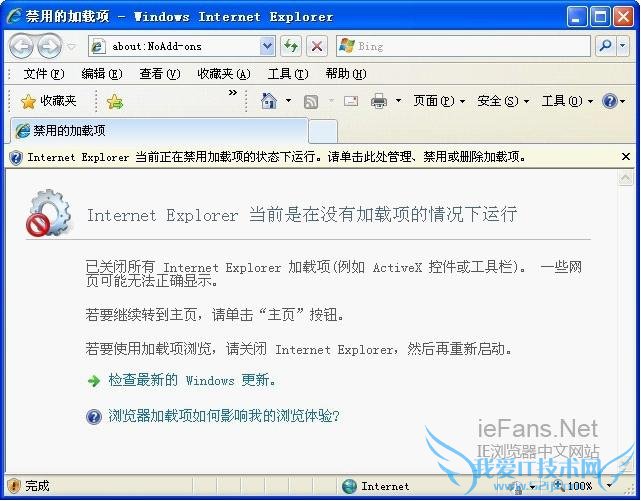Click the blue Help question mark icon
The image size is (641, 501).
point(610,101)
